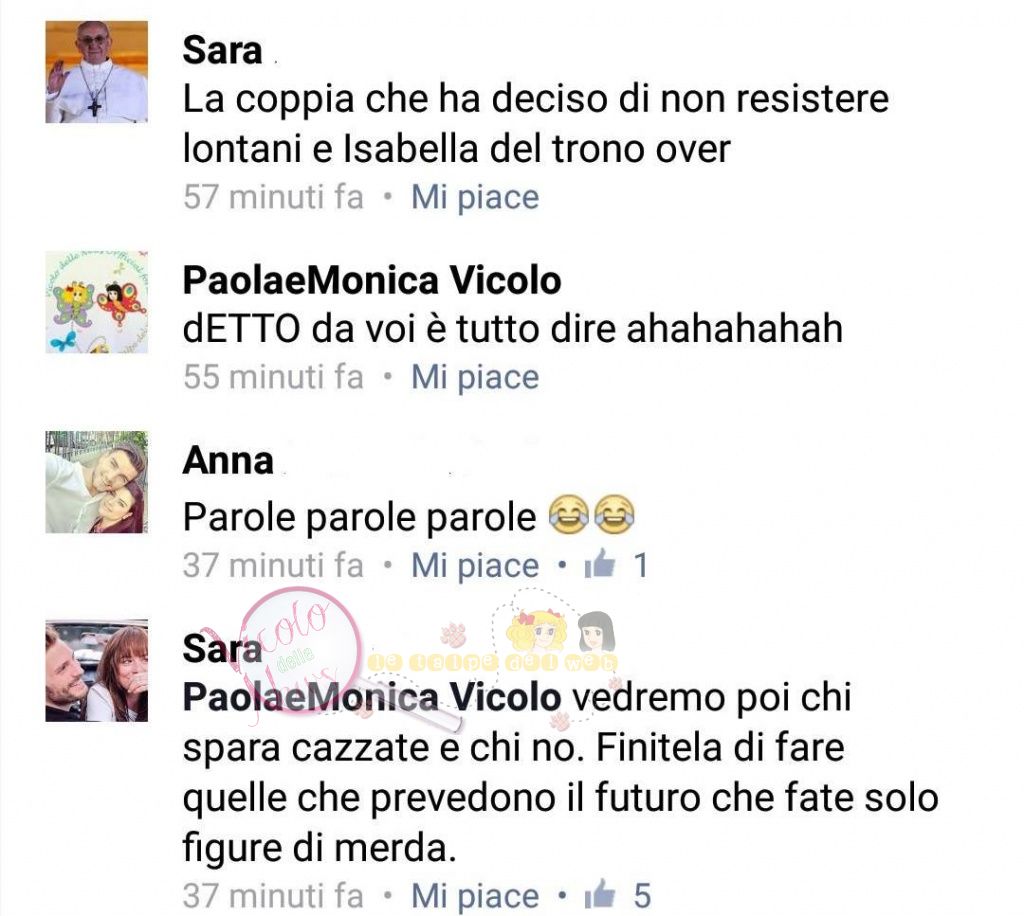The height and width of the screenshot is (916, 1024).
Task: Click the '57 minuti fa' timestamp
Action: (273, 197)
